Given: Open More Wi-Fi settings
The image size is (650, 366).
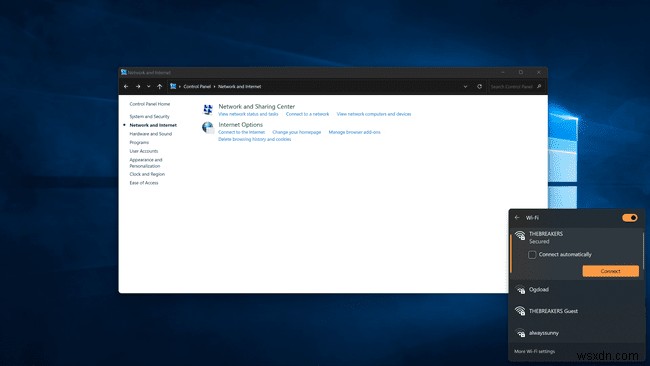Looking at the screenshot, I should [534, 351].
